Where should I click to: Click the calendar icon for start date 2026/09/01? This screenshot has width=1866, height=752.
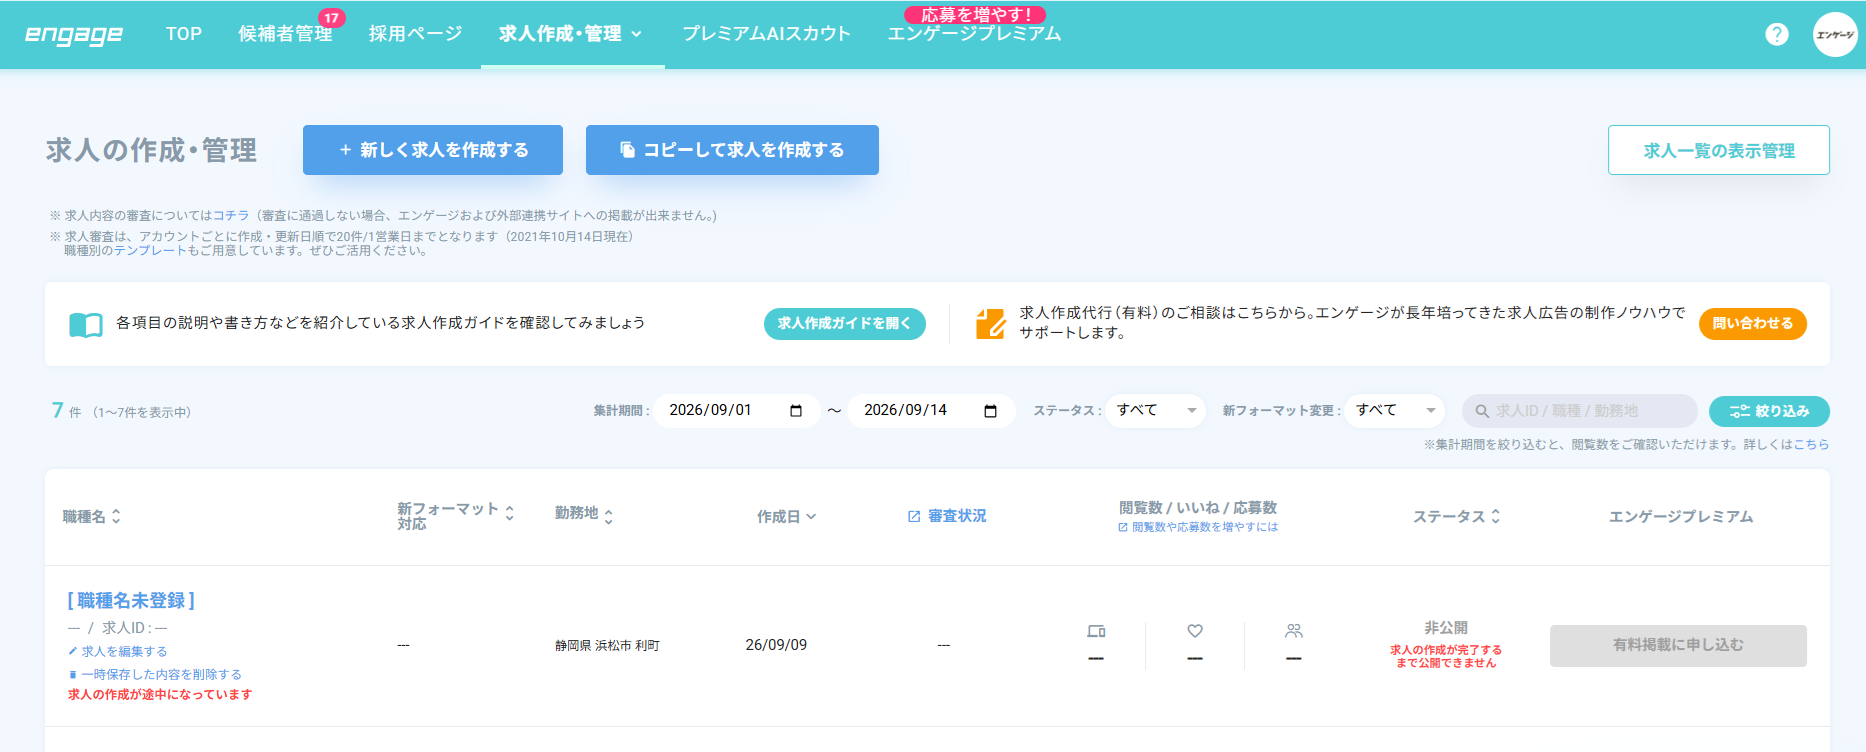tap(796, 411)
